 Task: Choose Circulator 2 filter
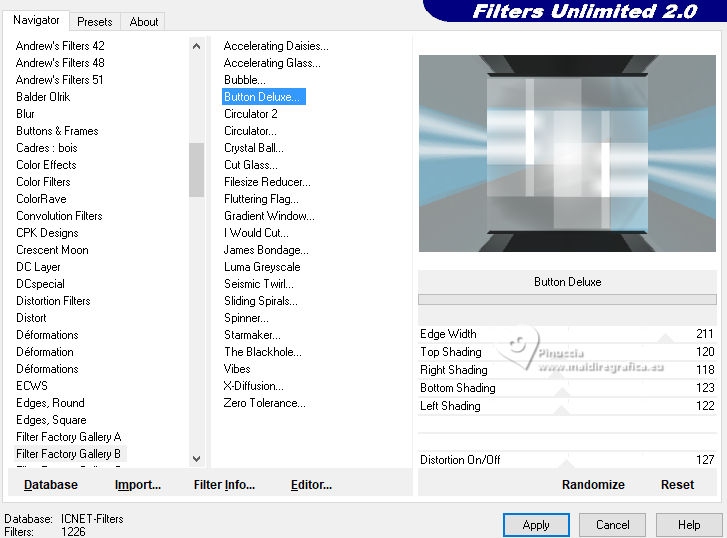[x=251, y=114]
